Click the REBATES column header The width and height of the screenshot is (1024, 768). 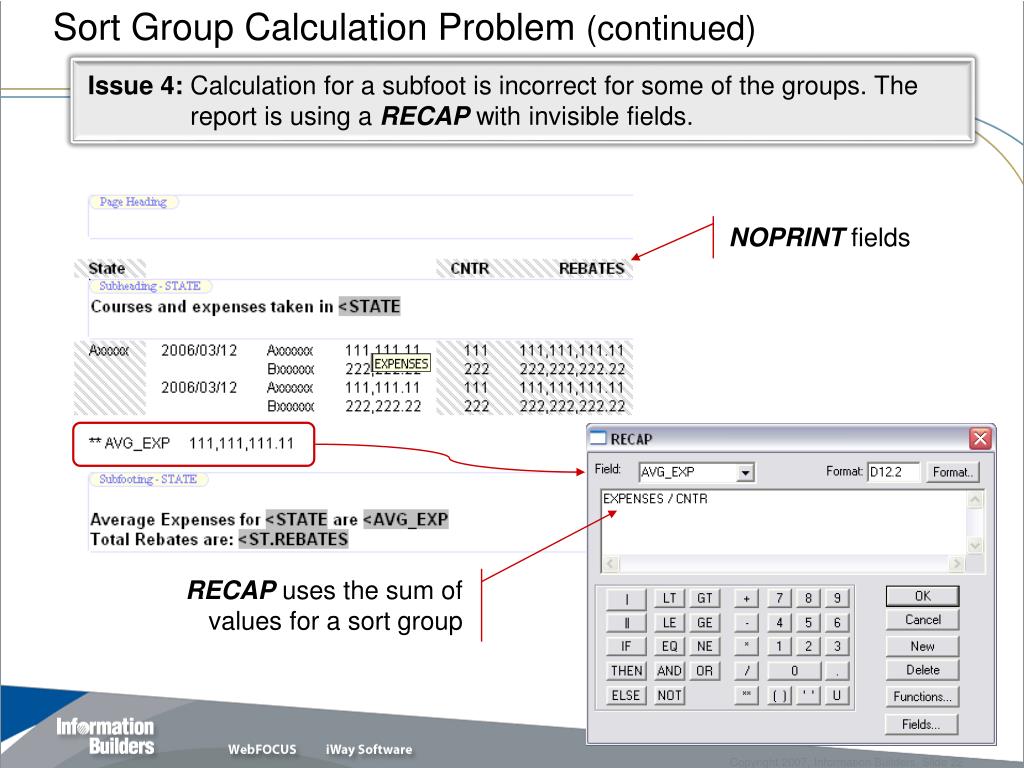(x=592, y=268)
